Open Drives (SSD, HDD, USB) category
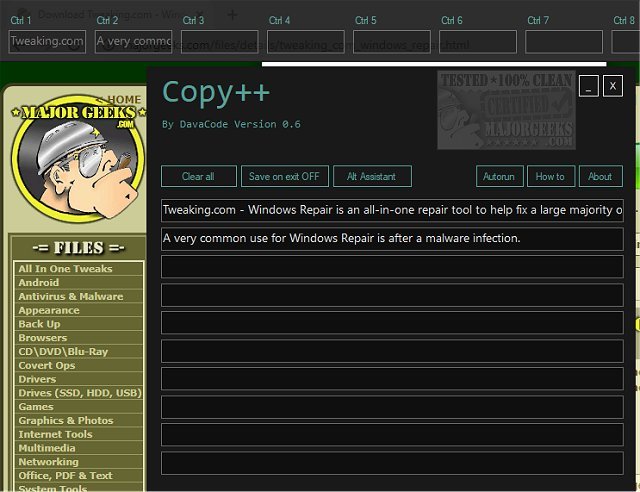Viewport: 640px width, 492px height. pos(78,393)
